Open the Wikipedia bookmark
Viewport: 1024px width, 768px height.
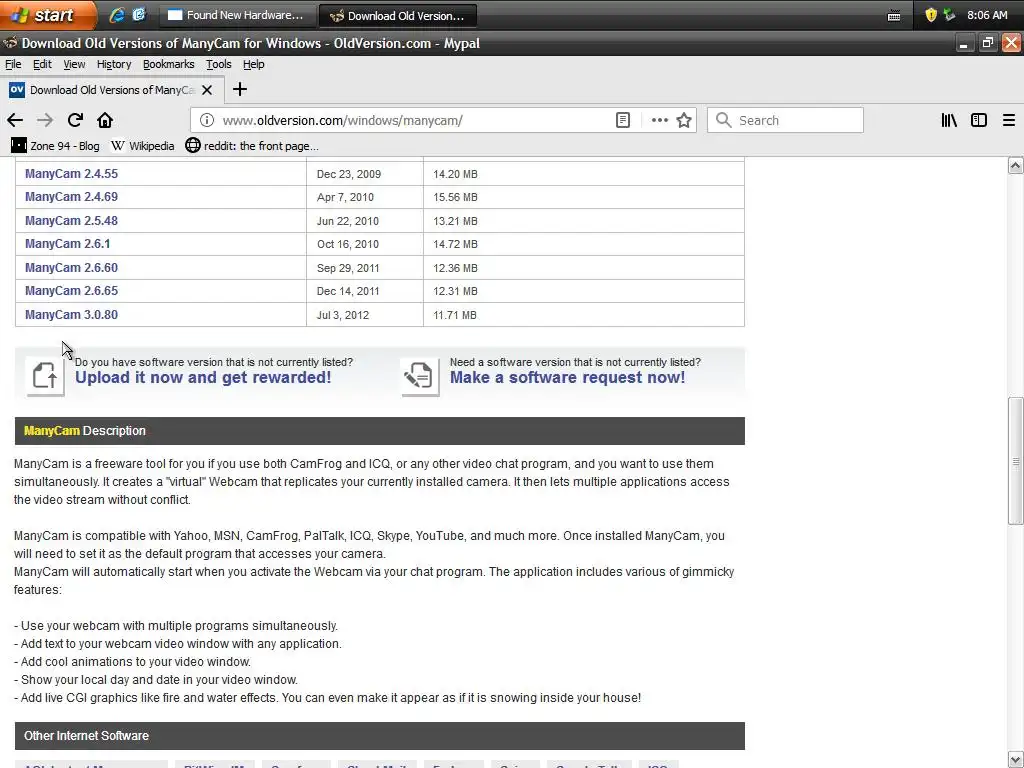pyautogui.click(x=143, y=146)
